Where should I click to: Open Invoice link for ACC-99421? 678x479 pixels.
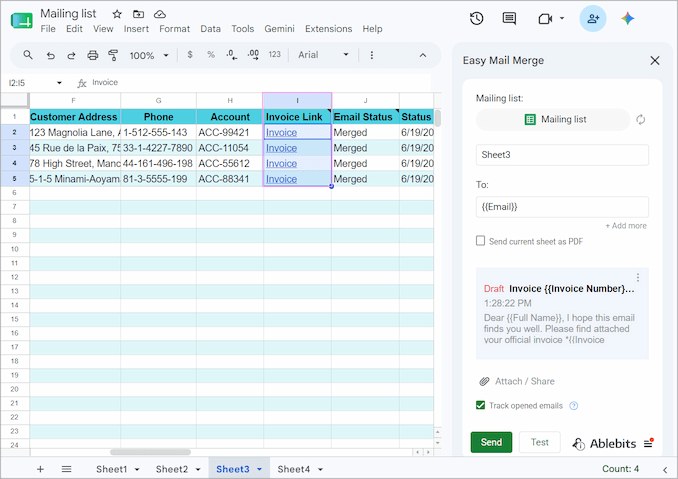pyautogui.click(x=281, y=133)
